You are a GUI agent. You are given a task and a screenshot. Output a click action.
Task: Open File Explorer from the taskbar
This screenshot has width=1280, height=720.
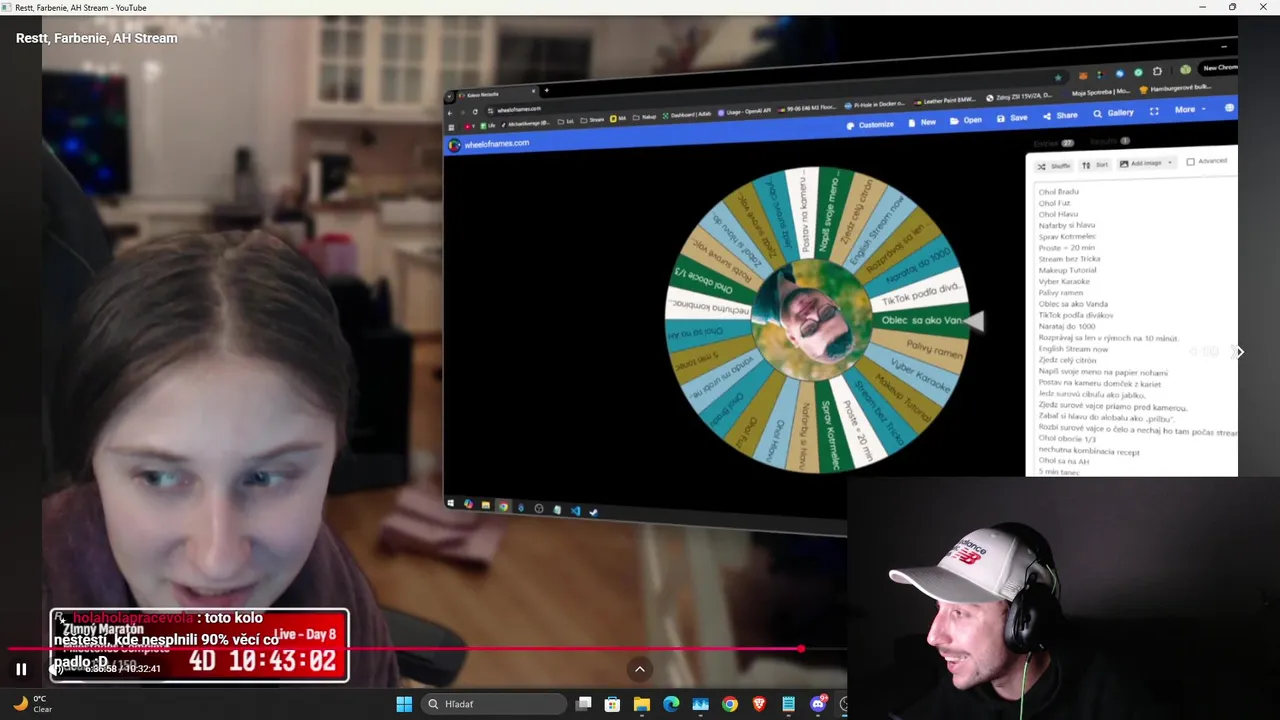pos(642,704)
